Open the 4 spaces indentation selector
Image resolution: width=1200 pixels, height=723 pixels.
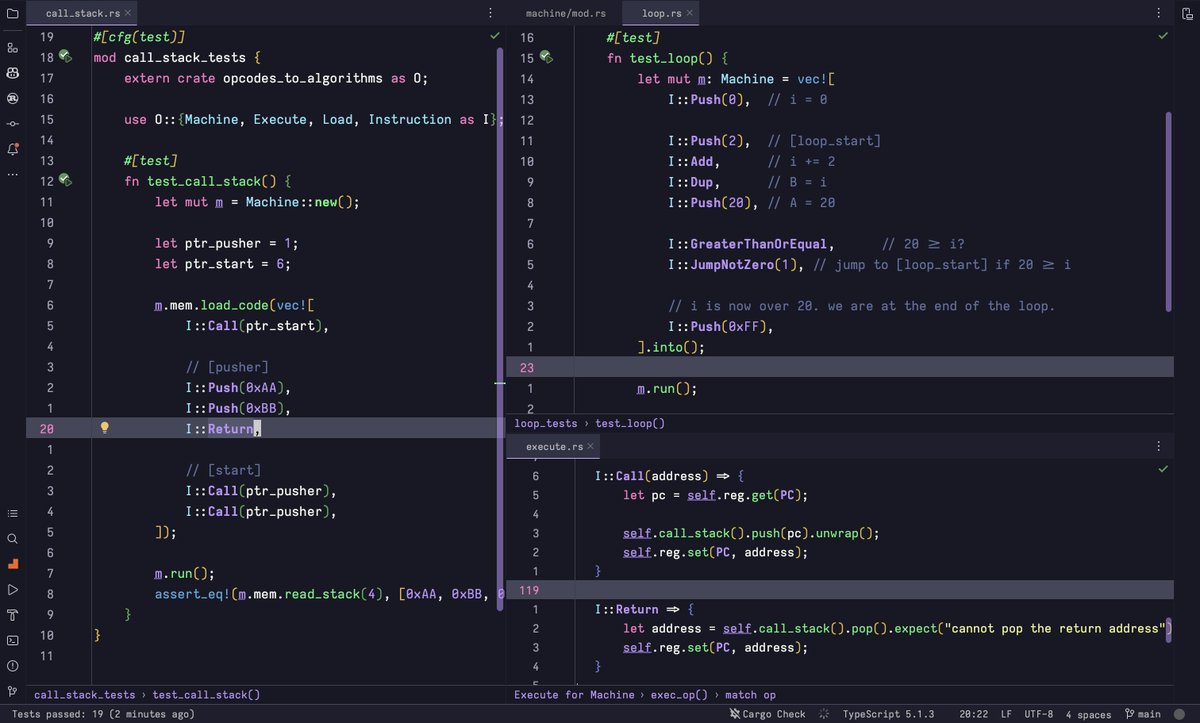[x=1088, y=714]
